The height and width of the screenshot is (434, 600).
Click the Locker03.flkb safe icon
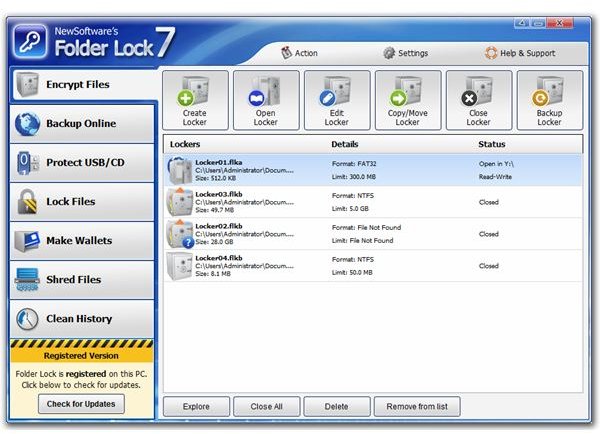pyautogui.click(x=180, y=202)
